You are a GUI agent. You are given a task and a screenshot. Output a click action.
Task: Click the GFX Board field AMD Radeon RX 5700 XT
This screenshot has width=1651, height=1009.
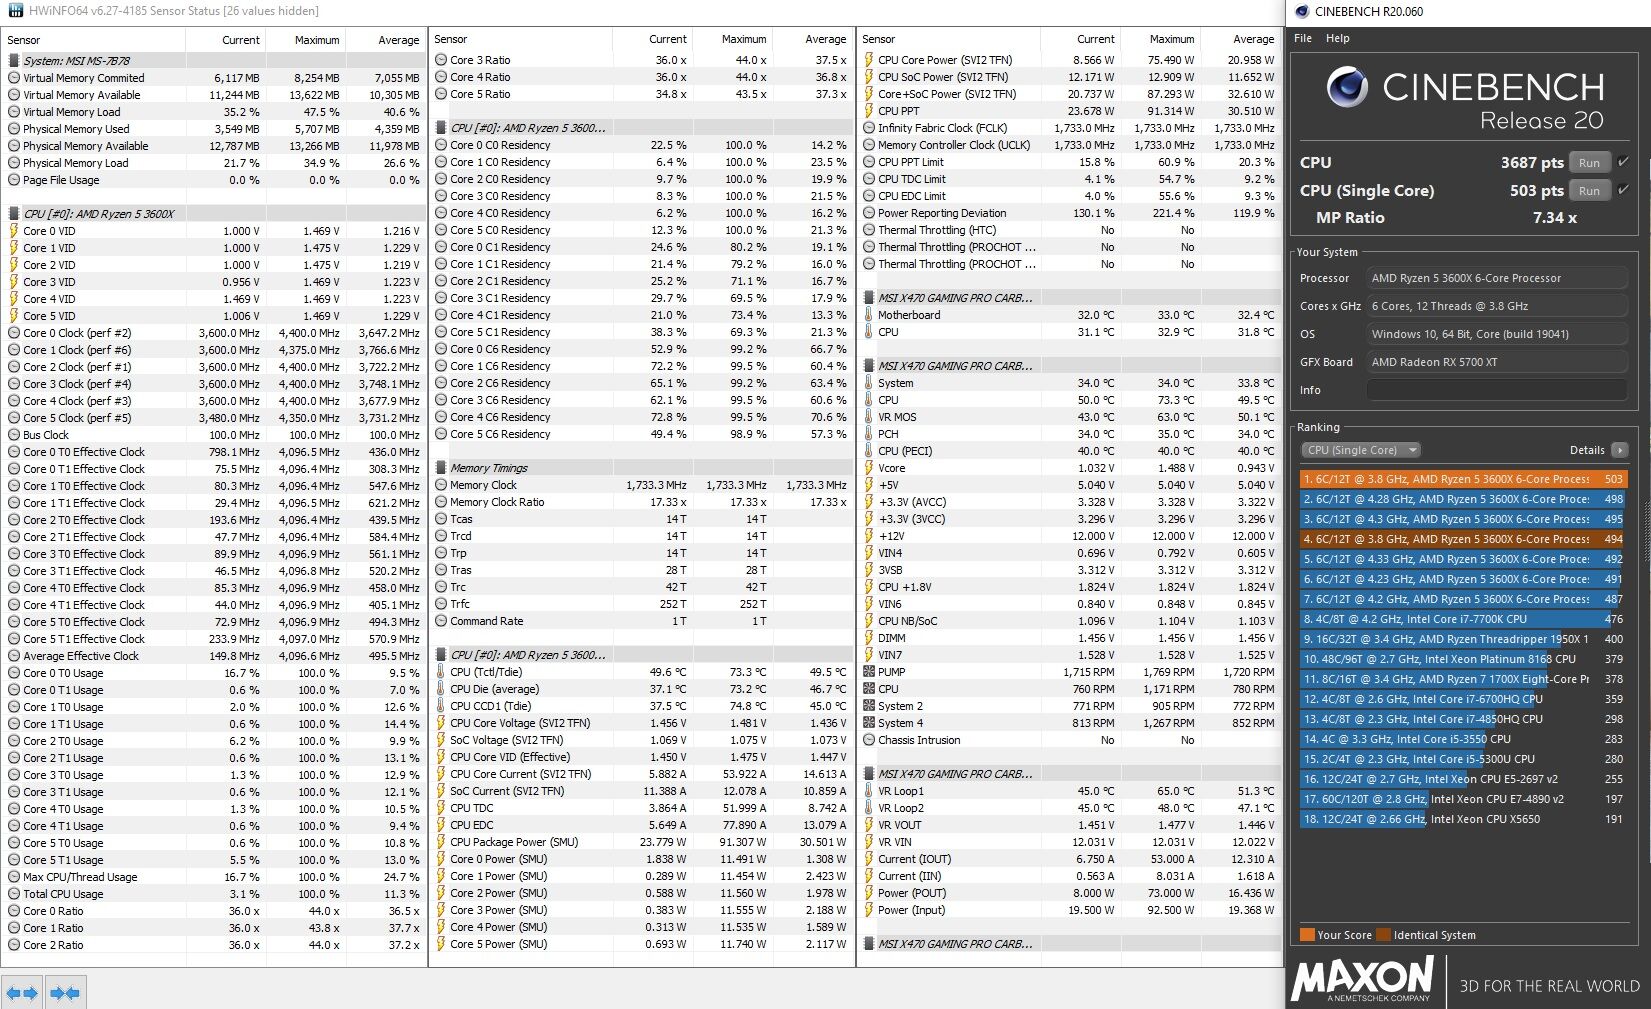tap(1497, 362)
